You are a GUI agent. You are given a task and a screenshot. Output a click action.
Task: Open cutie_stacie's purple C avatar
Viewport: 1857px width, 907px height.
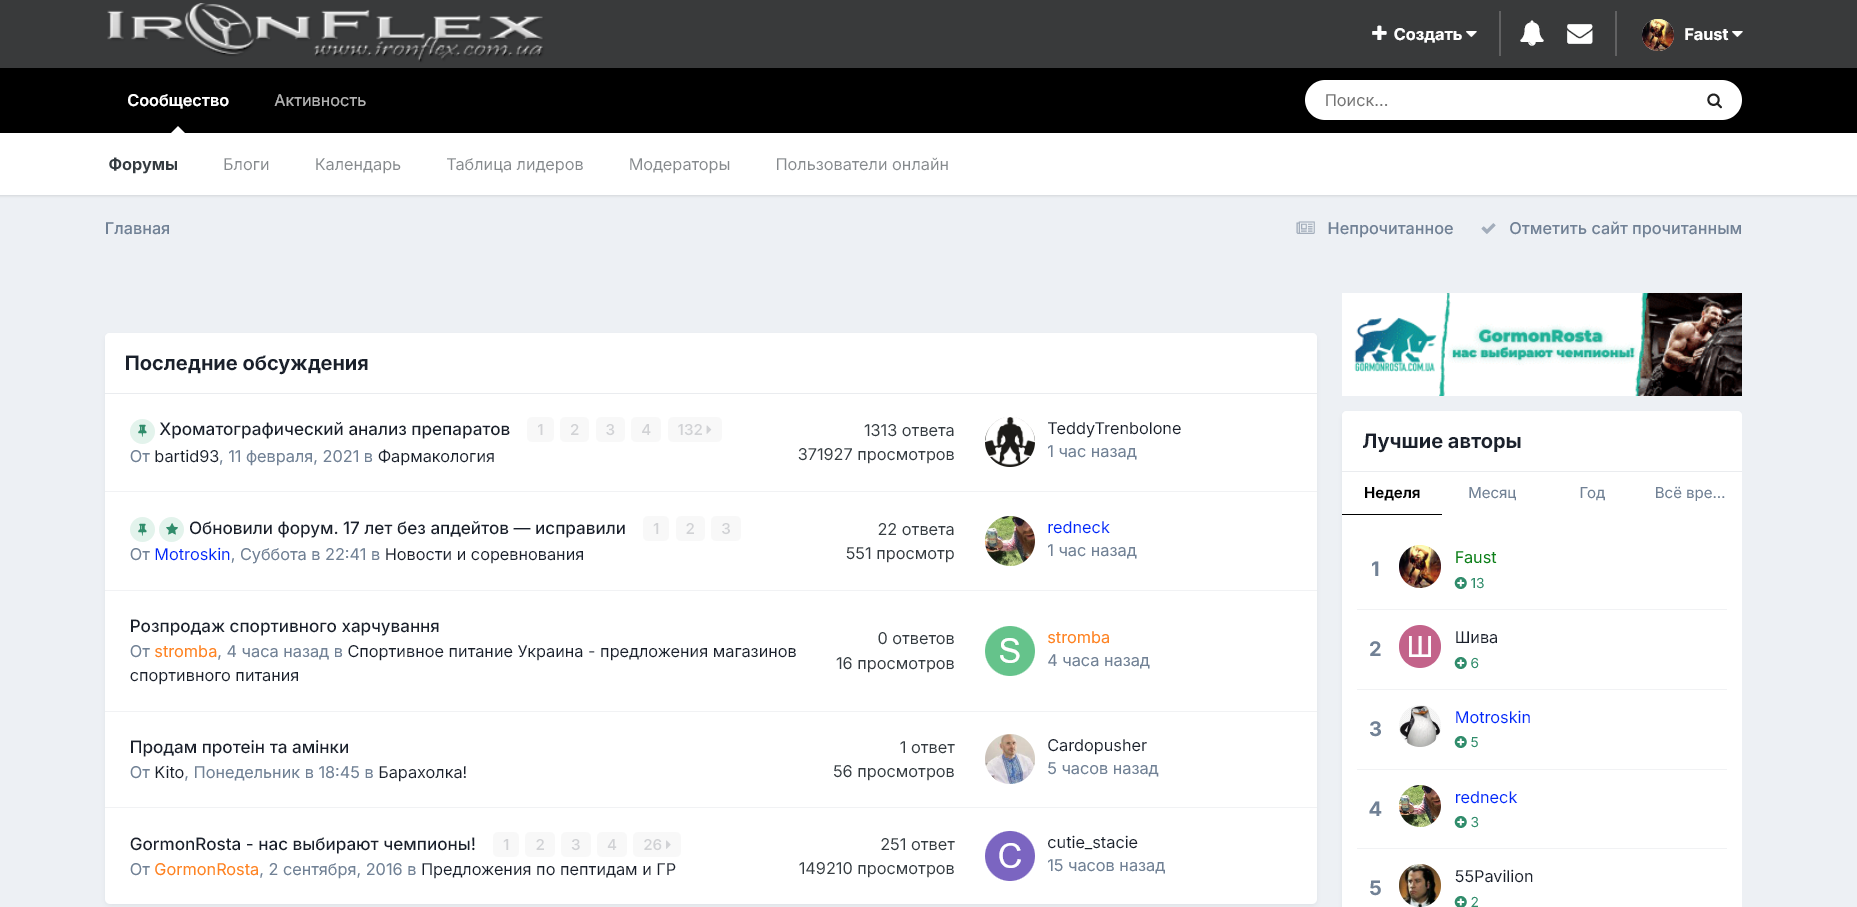click(1009, 856)
